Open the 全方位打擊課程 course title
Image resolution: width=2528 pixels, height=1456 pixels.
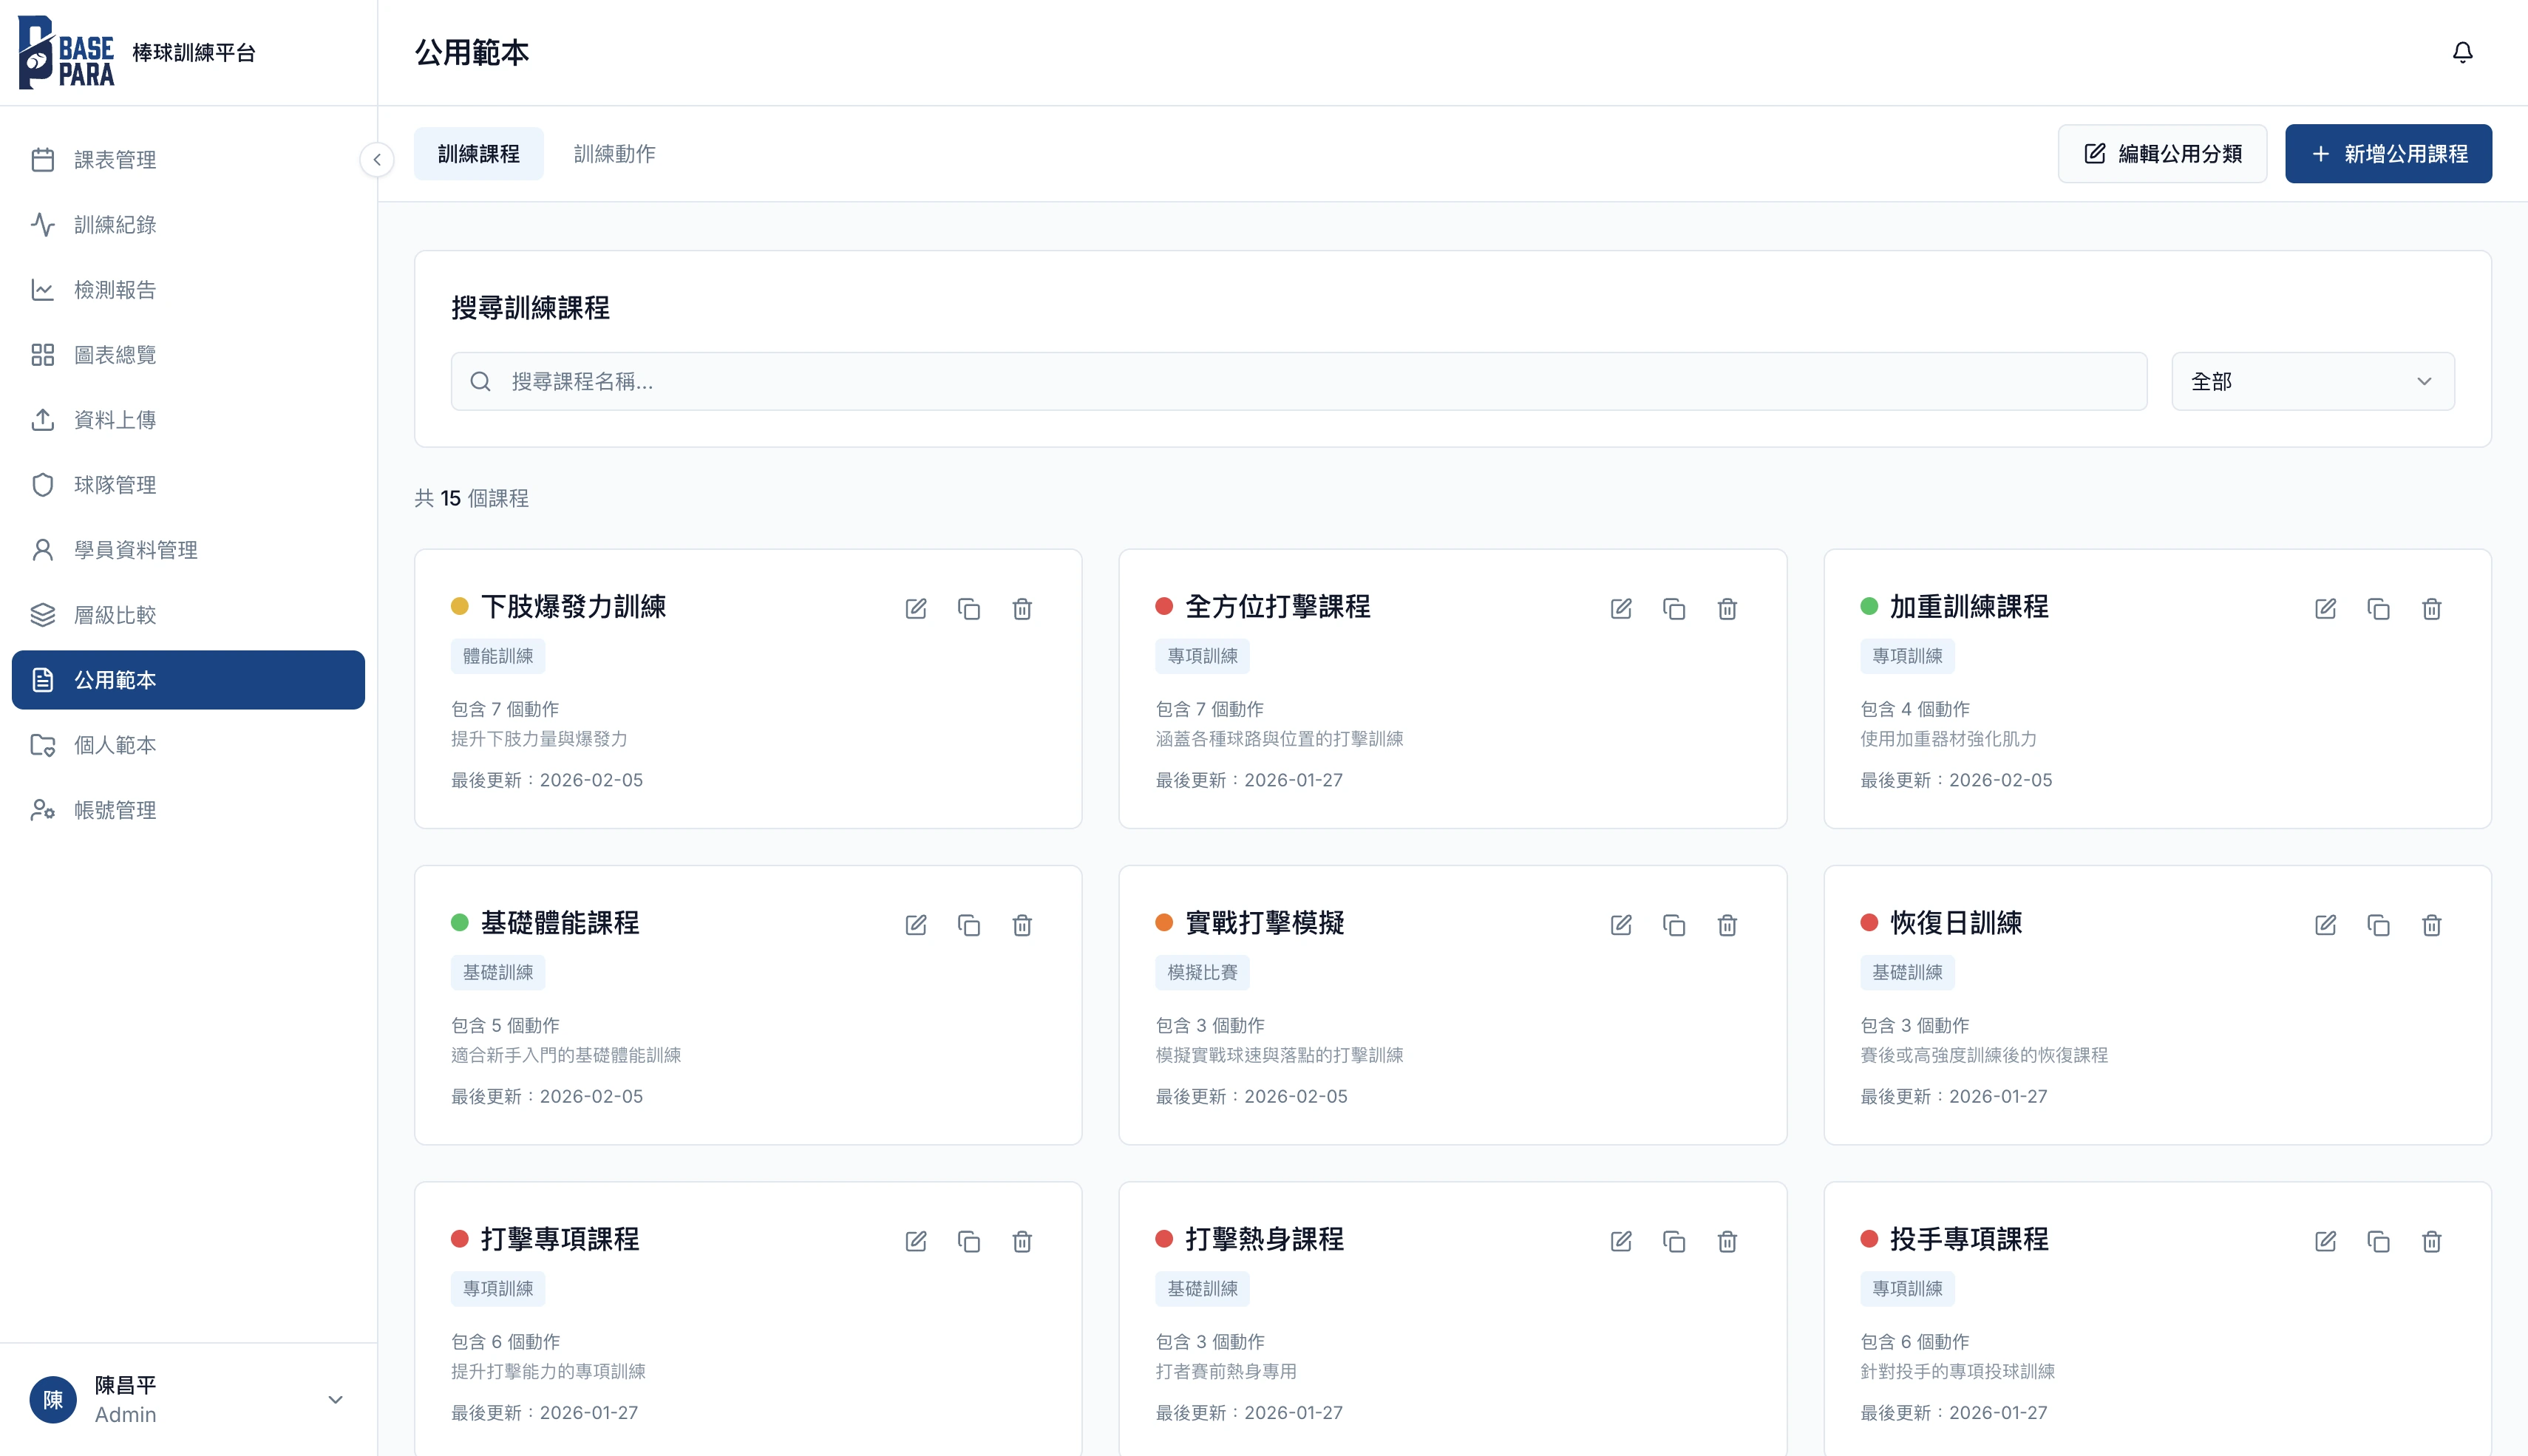1278,606
